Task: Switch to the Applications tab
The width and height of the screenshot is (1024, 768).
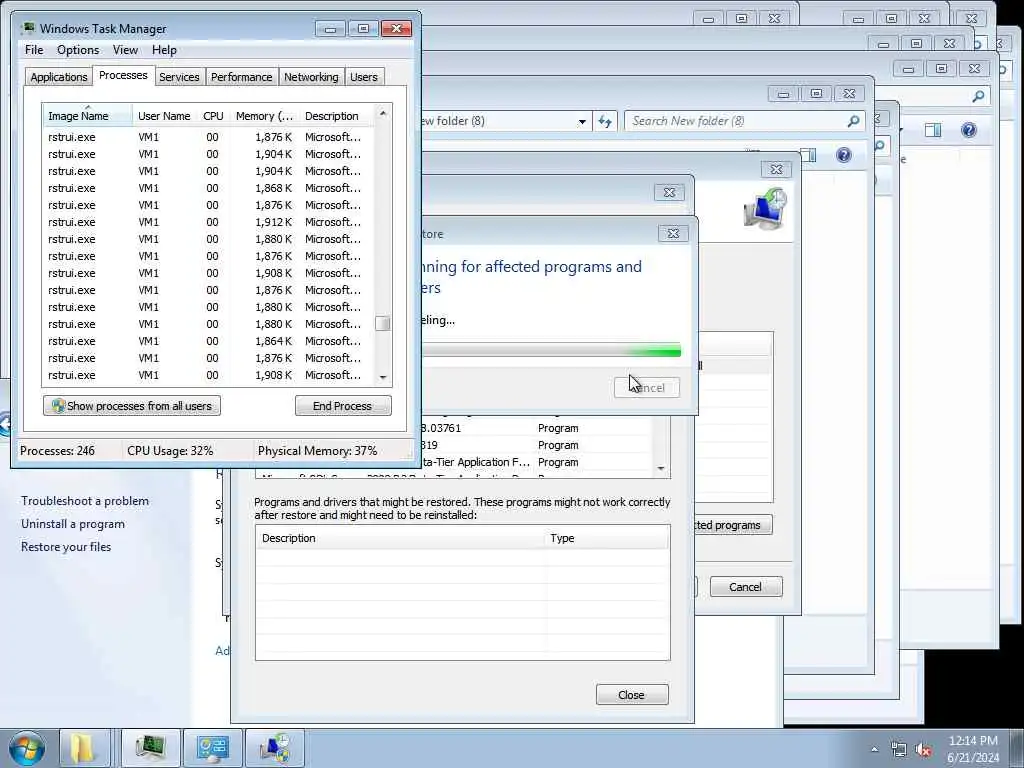Action: [59, 76]
